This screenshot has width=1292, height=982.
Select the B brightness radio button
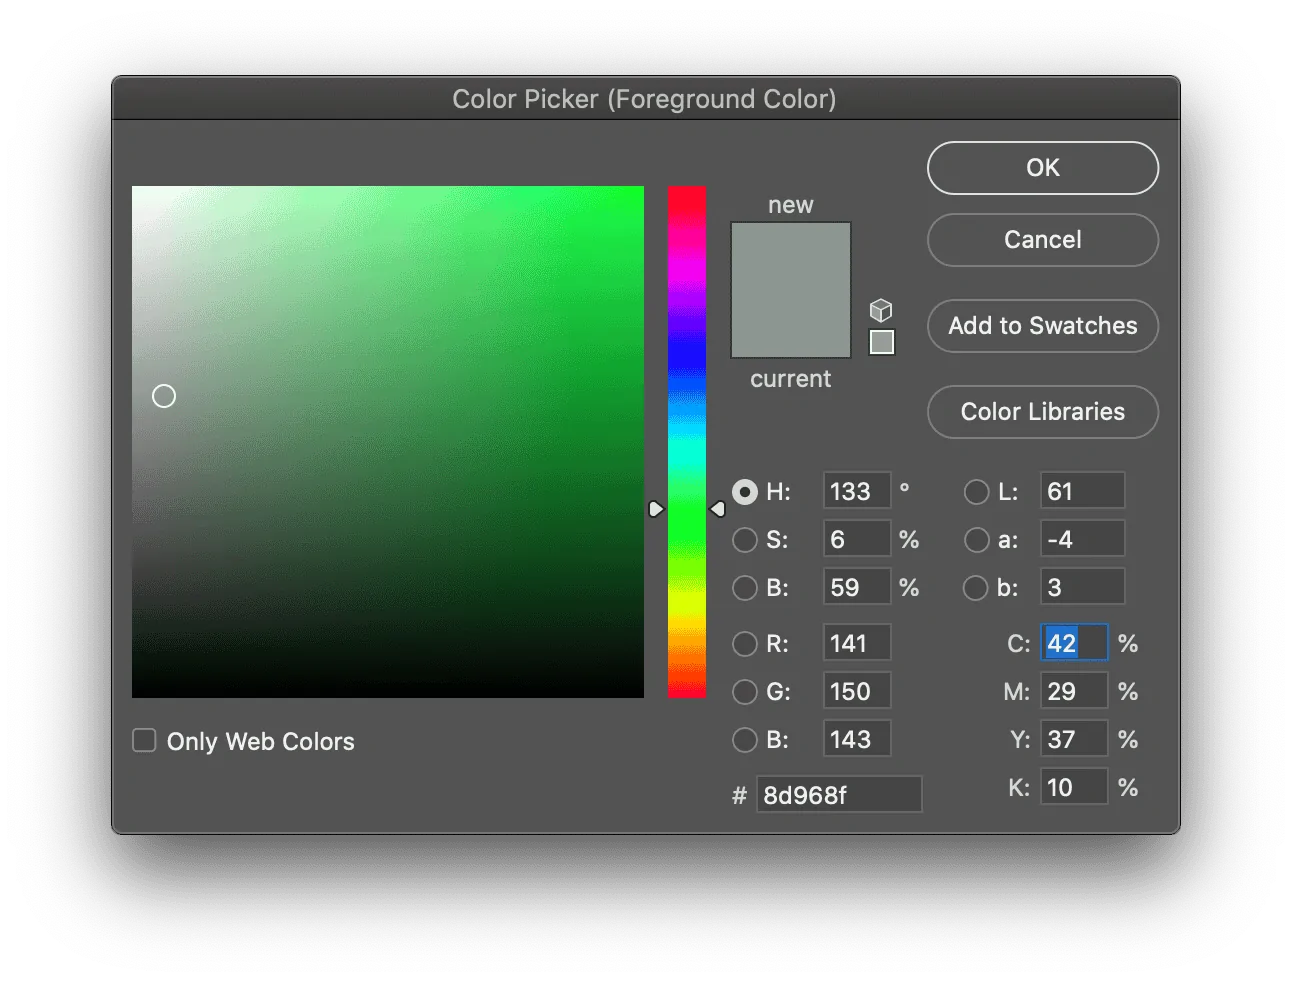(745, 587)
